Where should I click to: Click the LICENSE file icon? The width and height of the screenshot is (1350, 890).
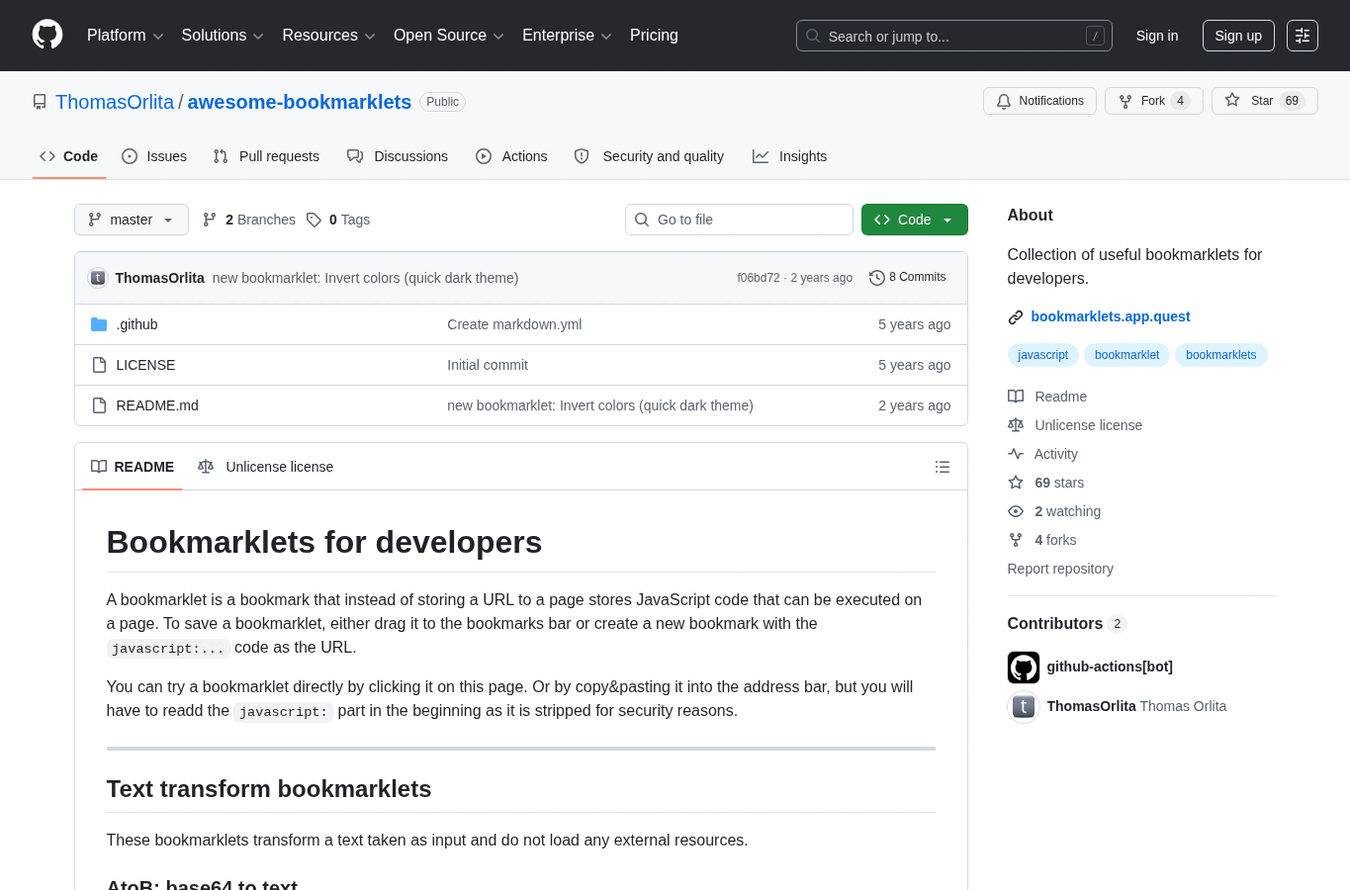(x=99, y=365)
